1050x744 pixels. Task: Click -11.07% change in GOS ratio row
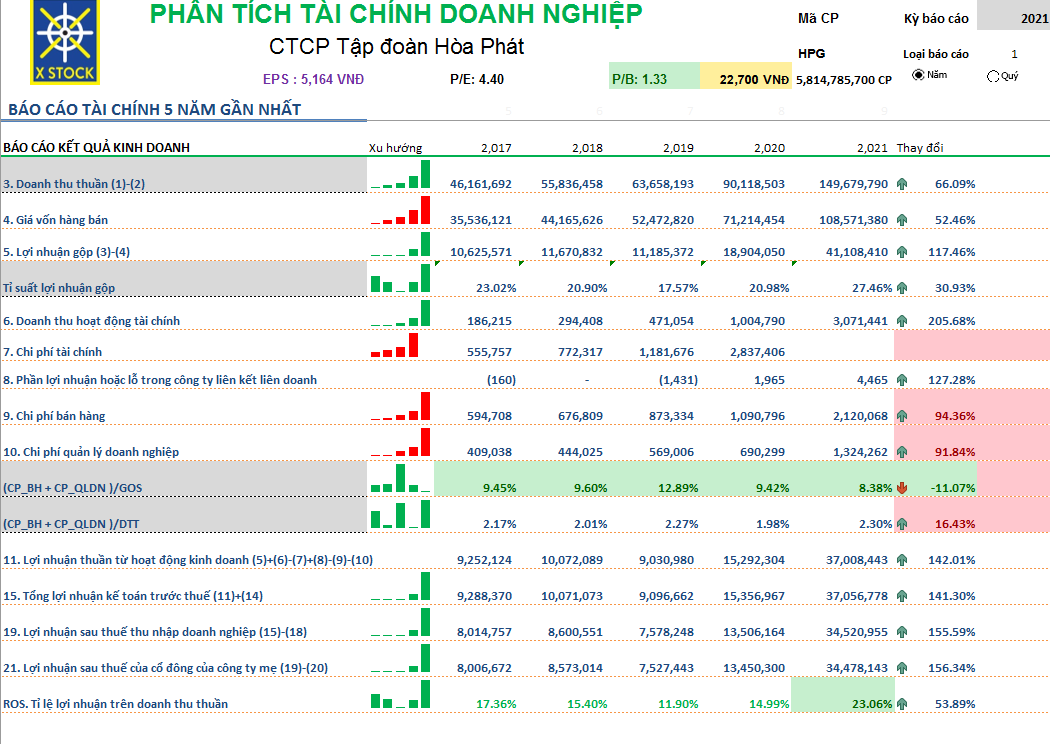click(x=953, y=488)
